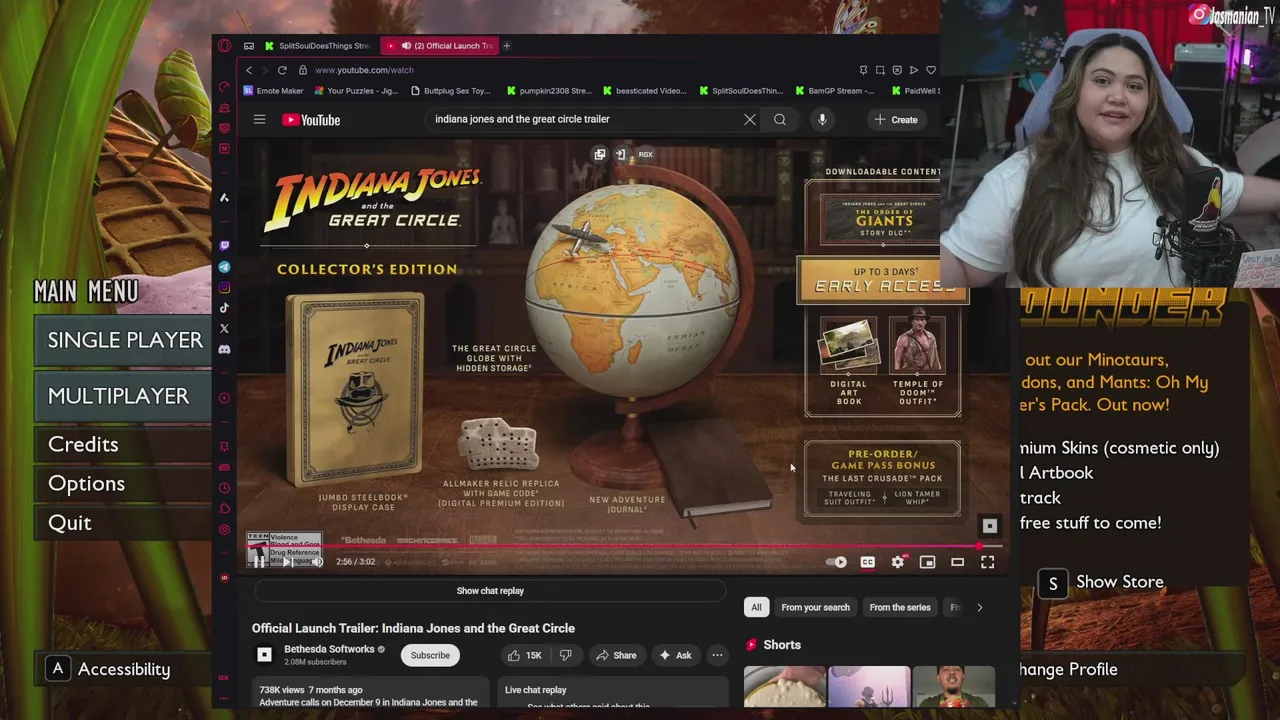The height and width of the screenshot is (720, 1280).
Task: Open the YouTube hamburger guide menu
Action: [x=259, y=119]
